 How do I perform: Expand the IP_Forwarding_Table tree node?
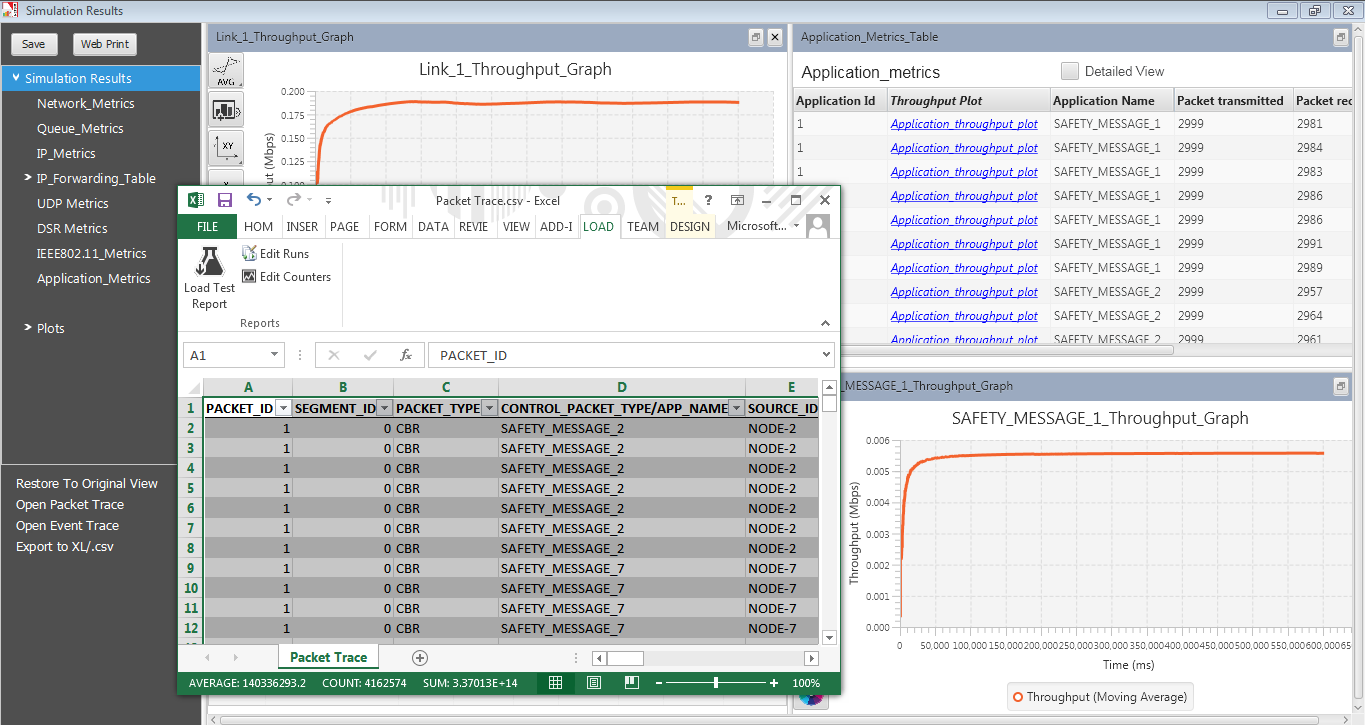pos(27,178)
